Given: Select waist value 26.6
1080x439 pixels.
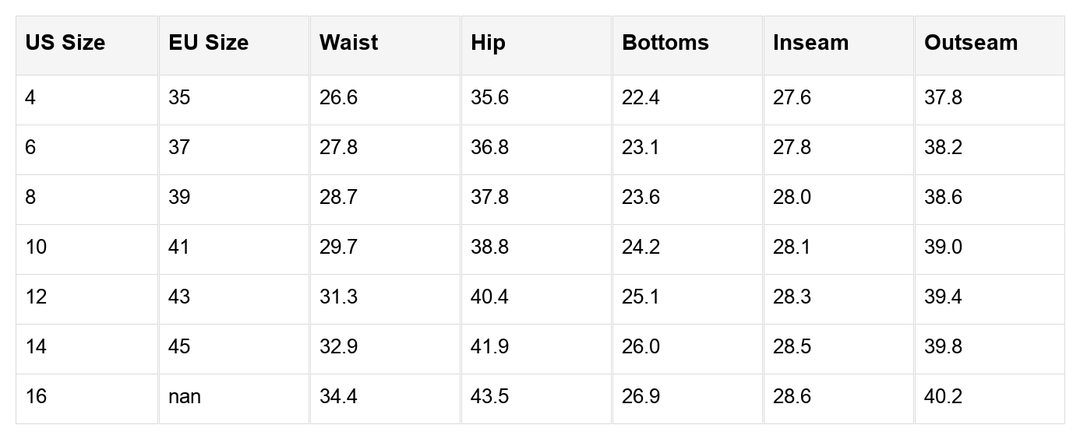Looking at the screenshot, I should pyautogui.click(x=339, y=98).
